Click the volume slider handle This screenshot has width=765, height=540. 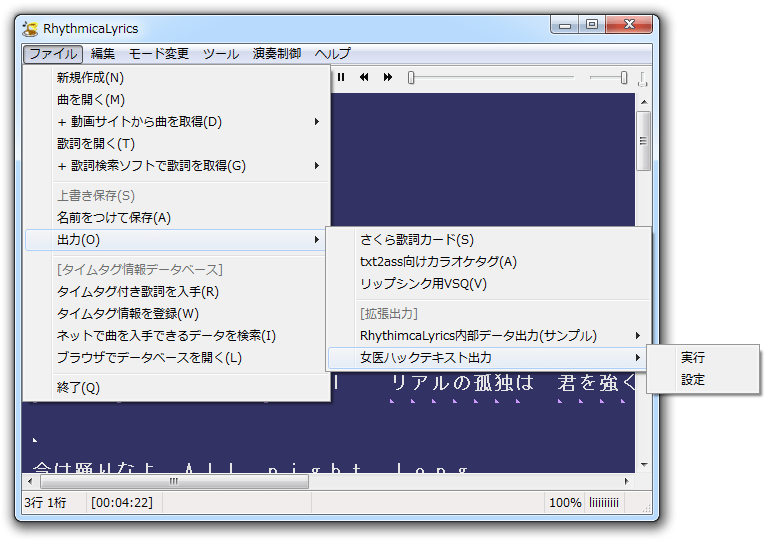(624, 78)
